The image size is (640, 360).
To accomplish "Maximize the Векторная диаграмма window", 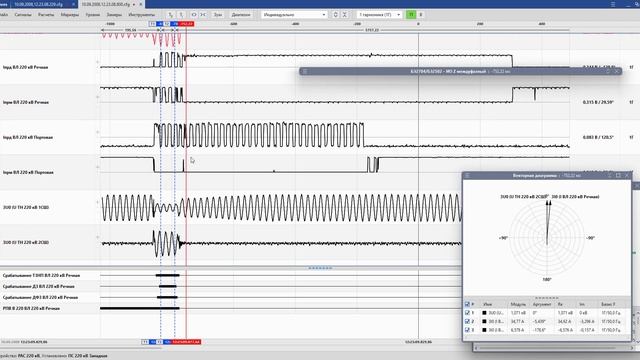I will tap(618, 176).
